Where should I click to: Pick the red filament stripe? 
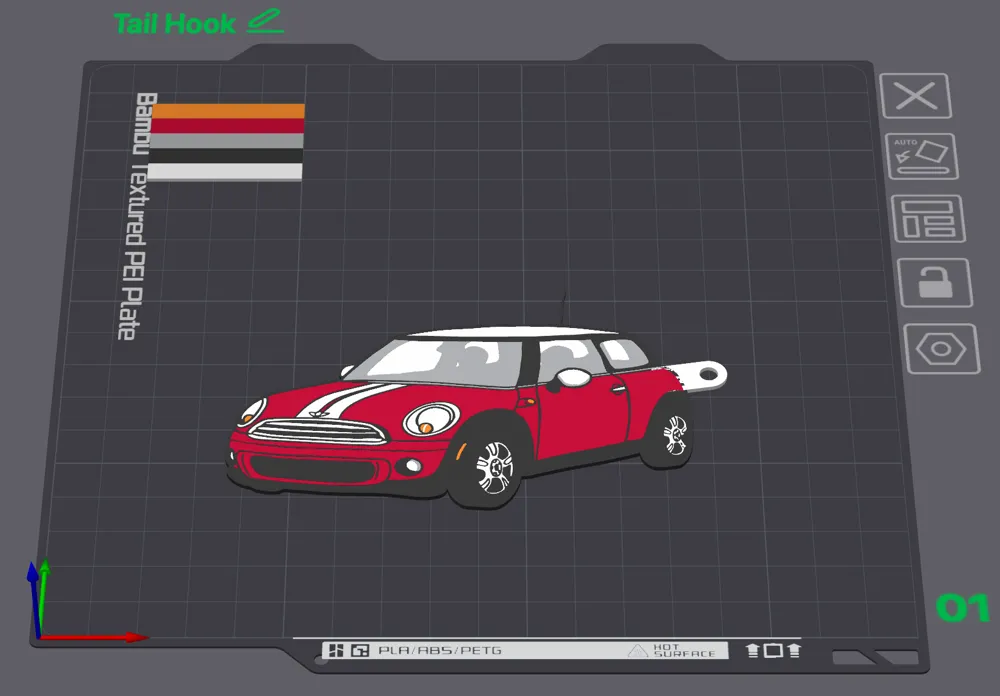coord(228,126)
